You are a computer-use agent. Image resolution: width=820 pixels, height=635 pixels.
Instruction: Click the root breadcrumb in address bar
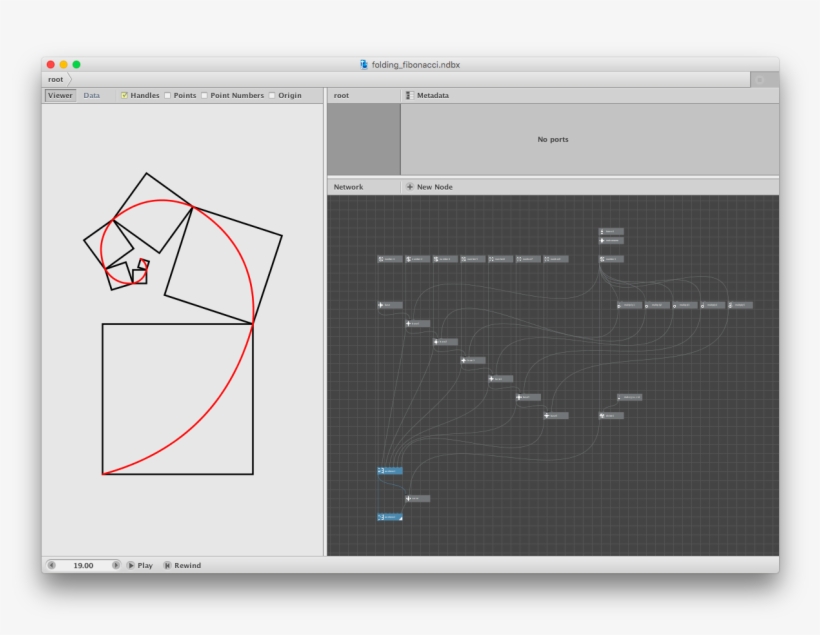coord(56,79)
